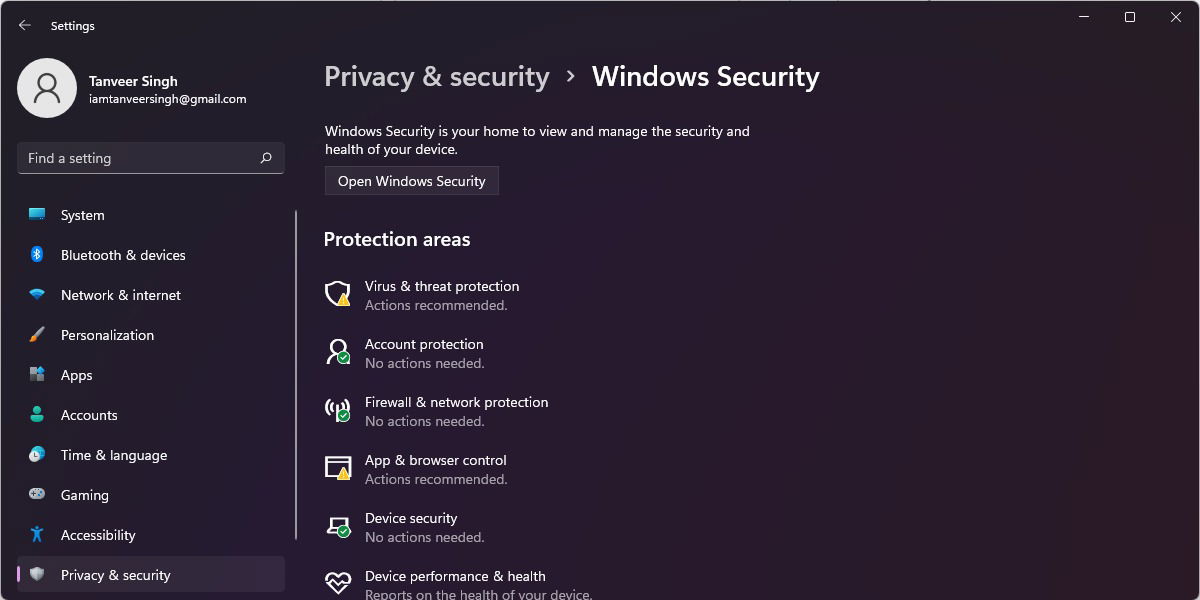Go back using the arrow button
Image resolution: width=1200 pixels, height=600 pixels.
pos(25,26)
